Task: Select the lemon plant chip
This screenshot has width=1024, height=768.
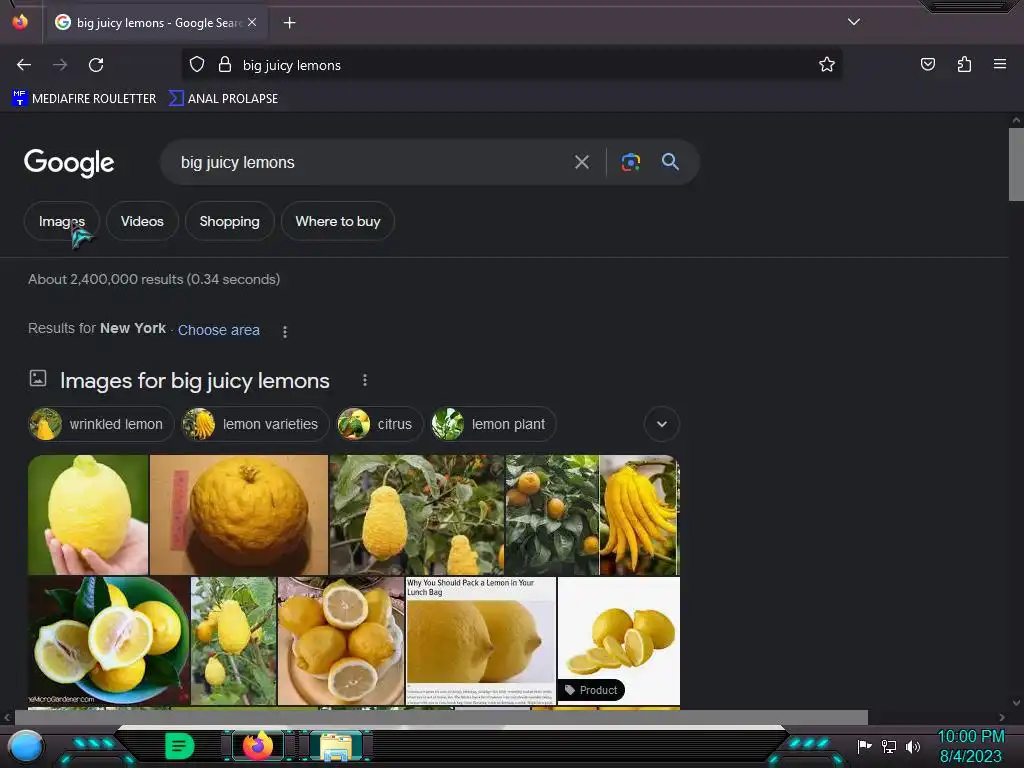Action: pyautogui.click(x=493, y=424)
